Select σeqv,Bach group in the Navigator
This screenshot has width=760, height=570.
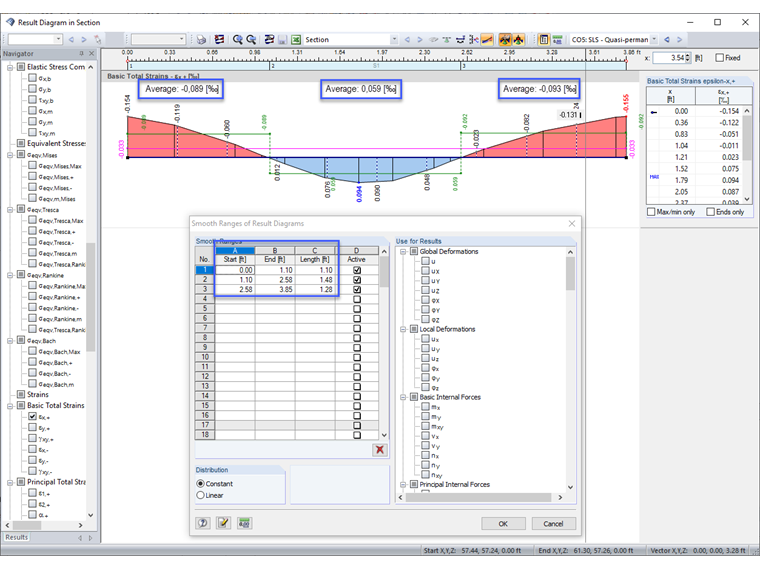(x=41, y=341)
